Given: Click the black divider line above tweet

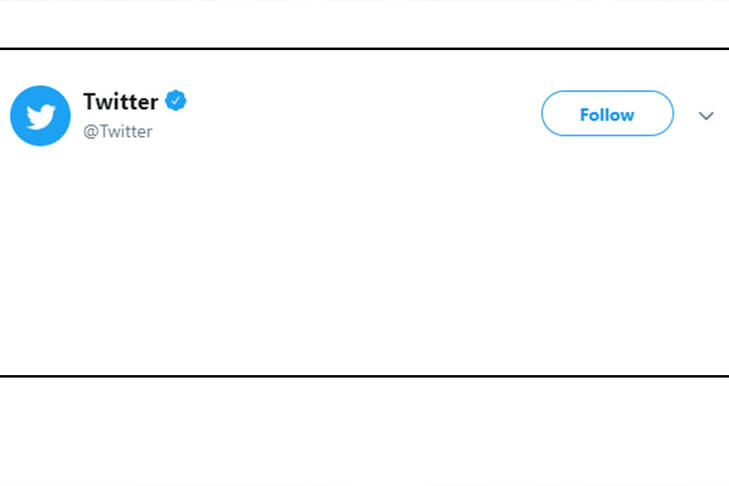Looking at the screenshot, I should 364,48.
